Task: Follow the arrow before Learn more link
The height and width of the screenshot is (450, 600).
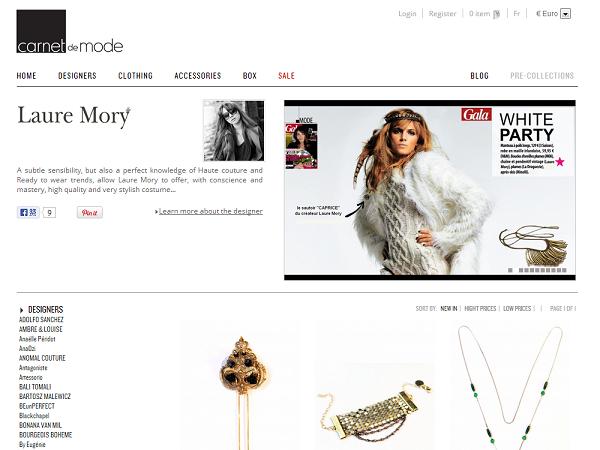Action: click(x=156, y=212)
